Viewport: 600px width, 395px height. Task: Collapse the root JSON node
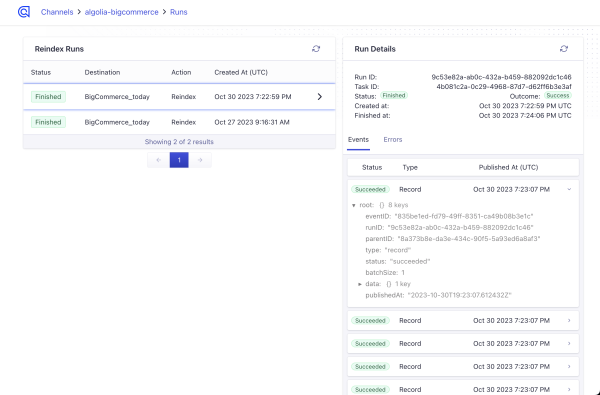pyautogui.click(x=354, y=205)
